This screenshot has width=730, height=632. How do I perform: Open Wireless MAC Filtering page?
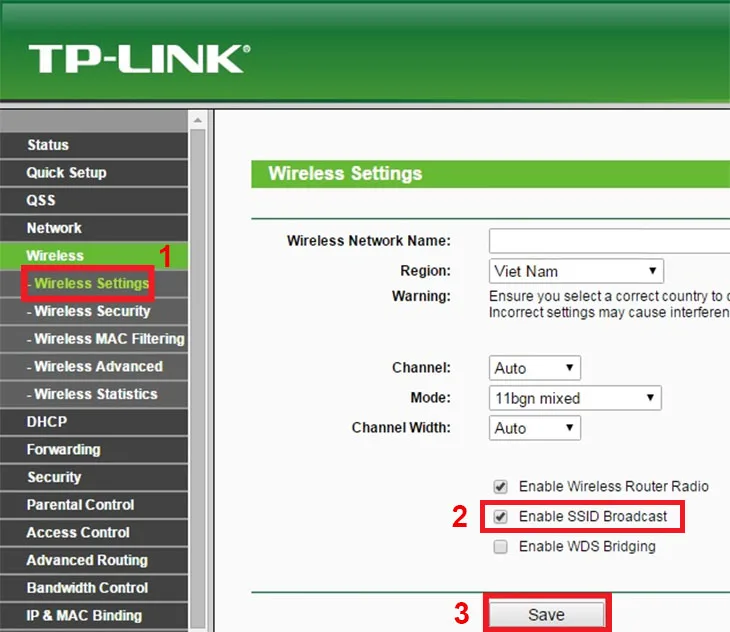(x=94, y=339)
